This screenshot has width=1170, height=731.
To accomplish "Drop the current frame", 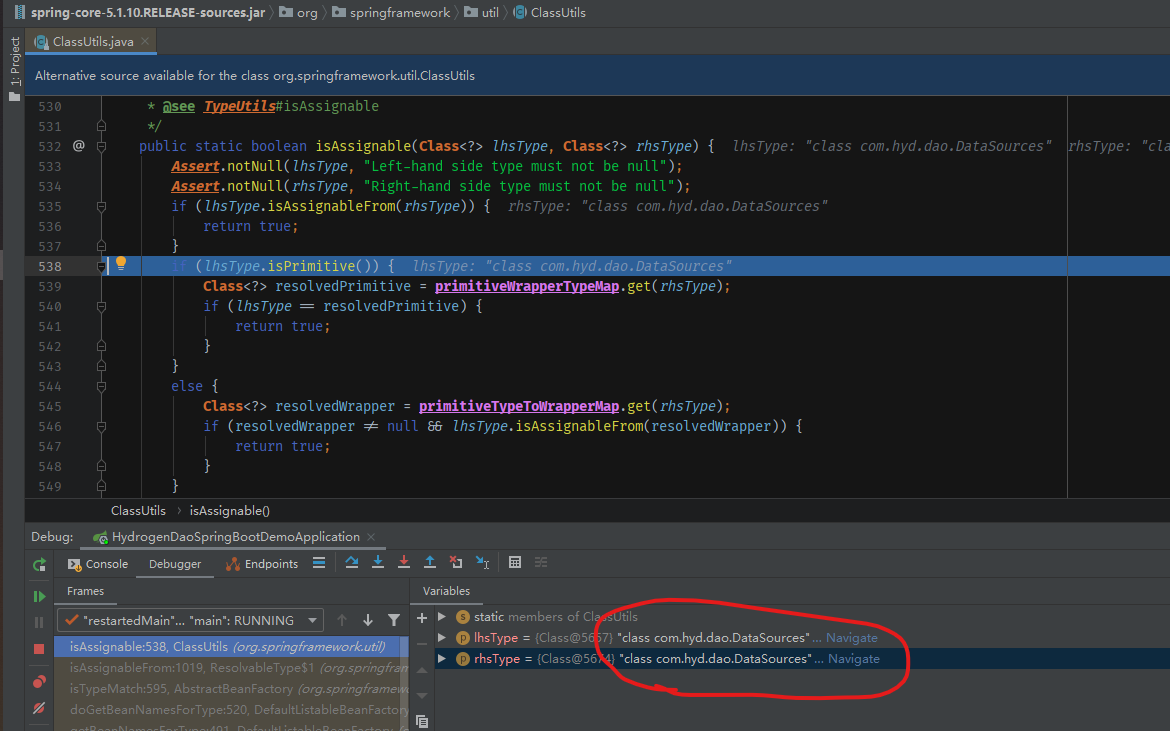I will 456,562.
